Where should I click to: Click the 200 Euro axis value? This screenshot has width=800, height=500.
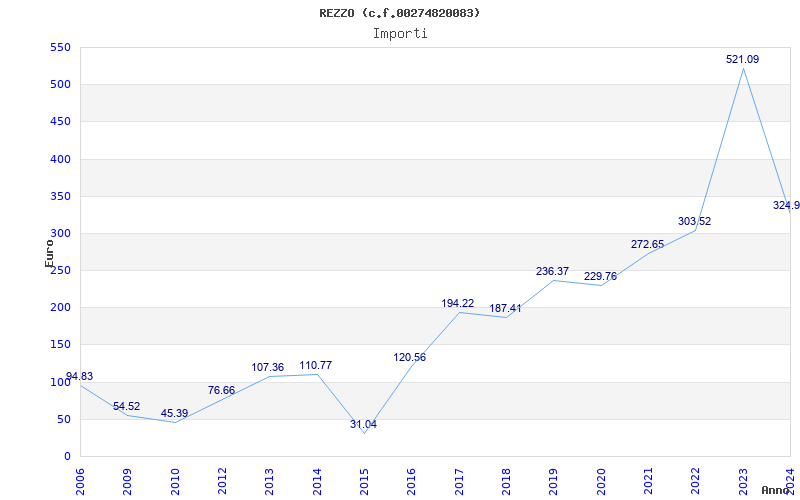coord(60,308)
